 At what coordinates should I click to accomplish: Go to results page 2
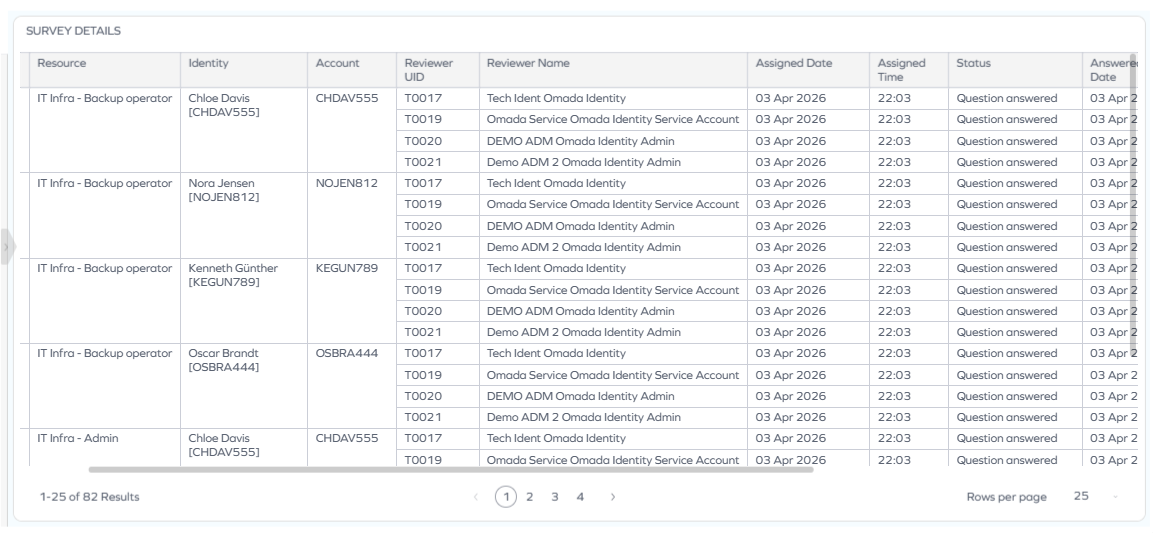pos(529,497)
